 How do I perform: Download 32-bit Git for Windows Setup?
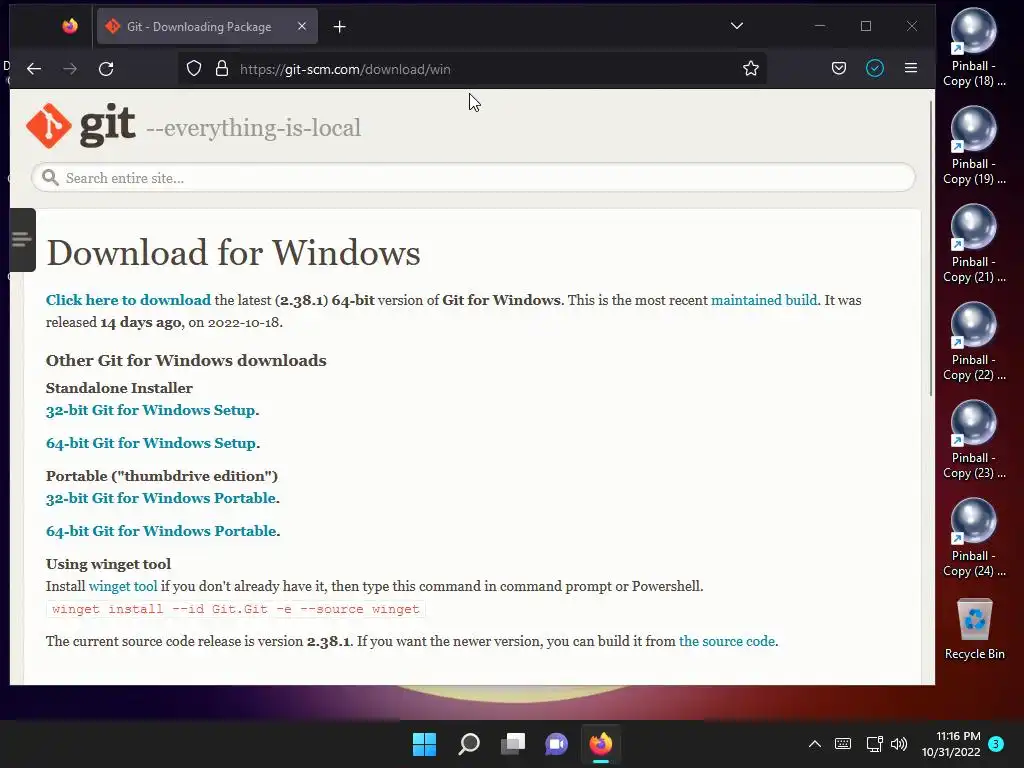tap(150, 410)
